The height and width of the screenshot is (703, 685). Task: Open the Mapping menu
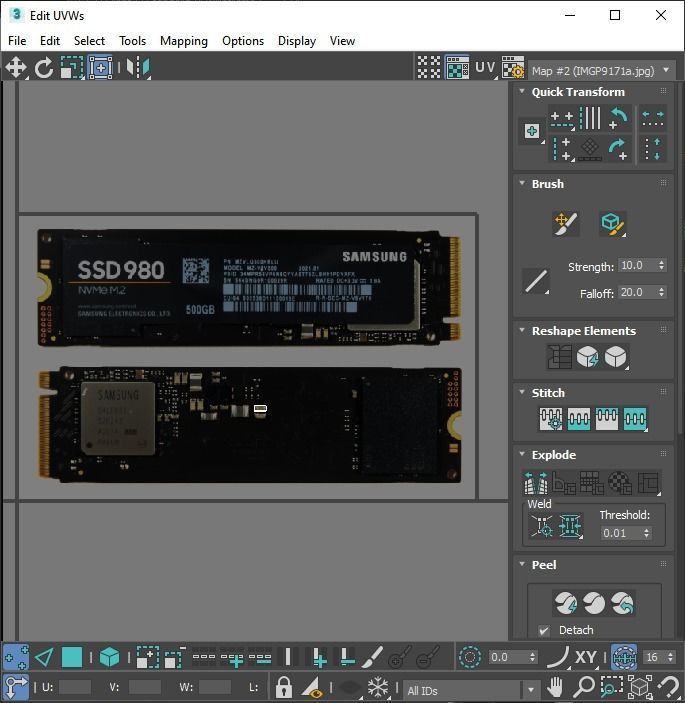[x=184, y=41]
